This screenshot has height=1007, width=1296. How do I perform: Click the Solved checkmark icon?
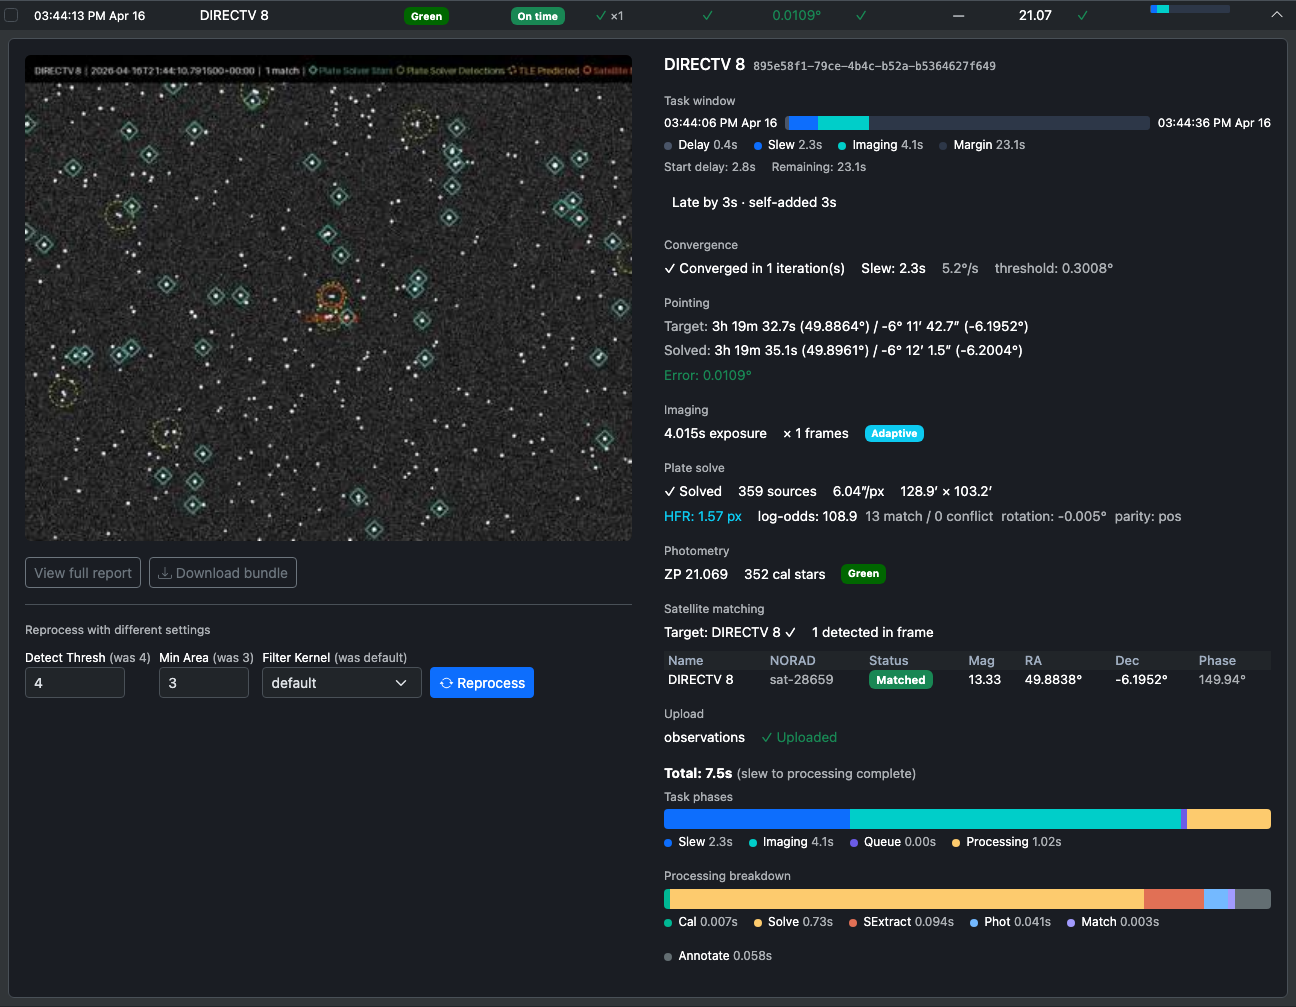(670, 491)
